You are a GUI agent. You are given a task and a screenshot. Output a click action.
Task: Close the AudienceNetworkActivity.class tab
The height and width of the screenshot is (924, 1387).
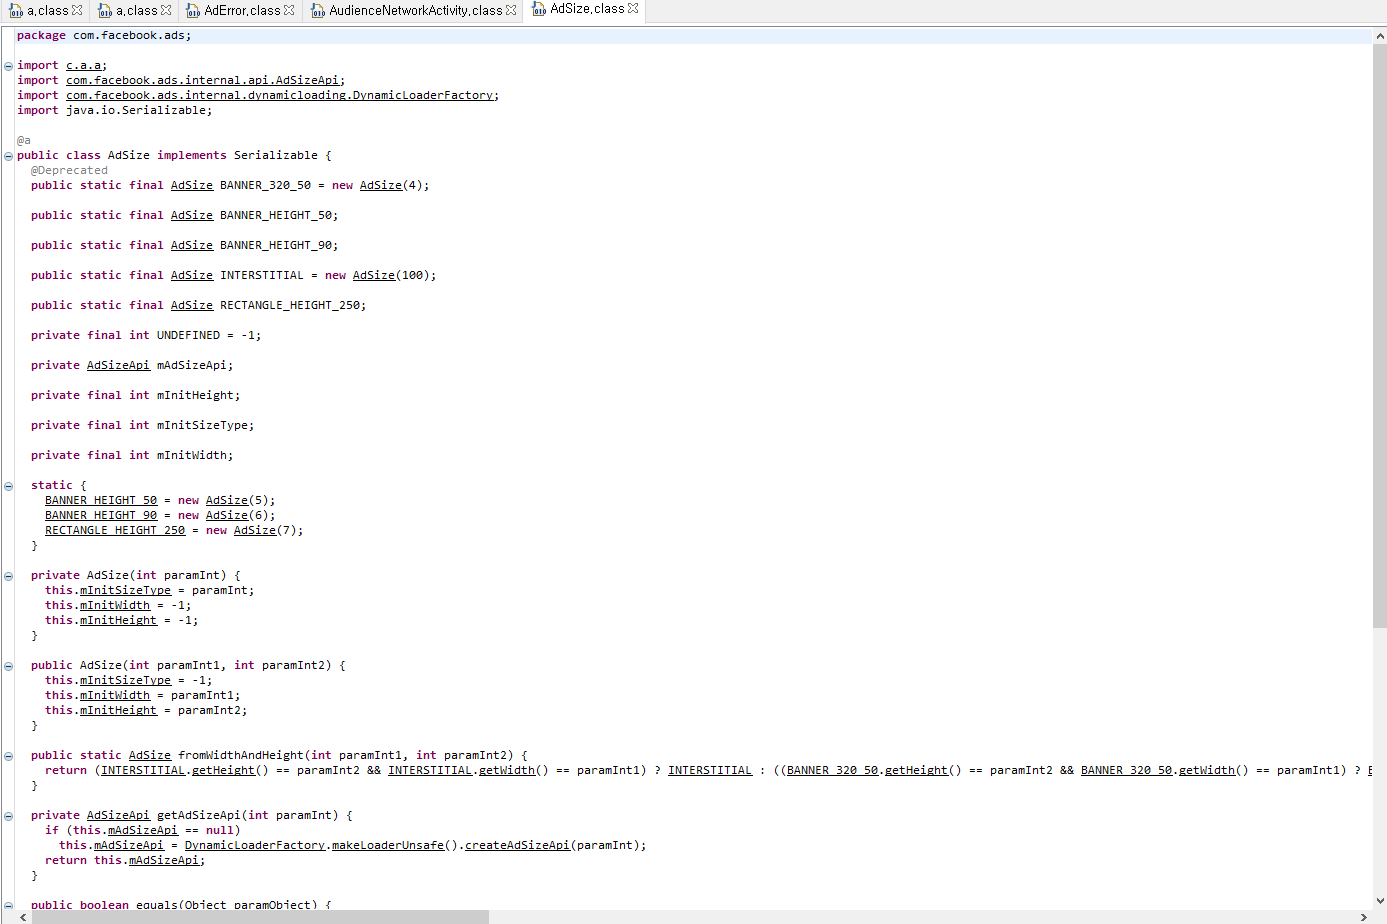click(x=511, y=10)
